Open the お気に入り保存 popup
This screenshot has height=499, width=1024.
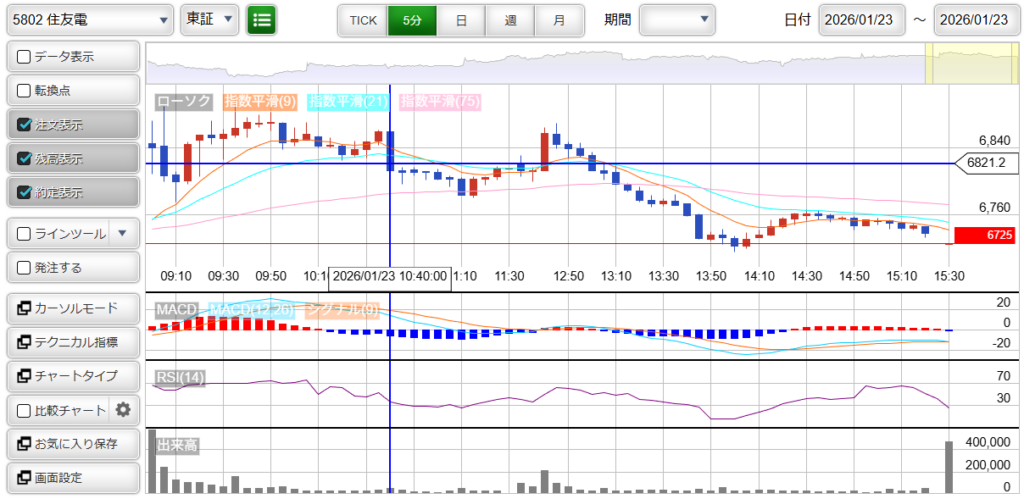click(72, 444)
